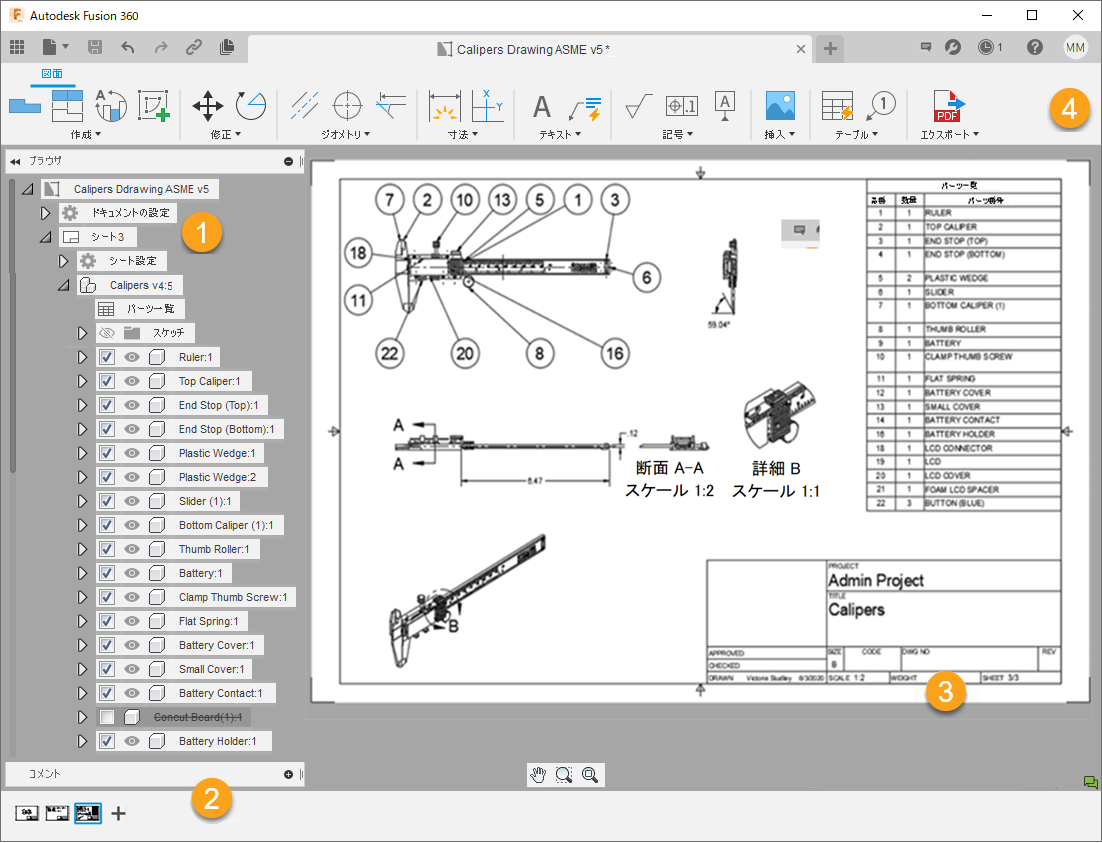Viewport: 1102px width, 843px height.
Task: Expand the Plastic Wedge:2 node
Action: pyautogui.click(x=82, y=477)
